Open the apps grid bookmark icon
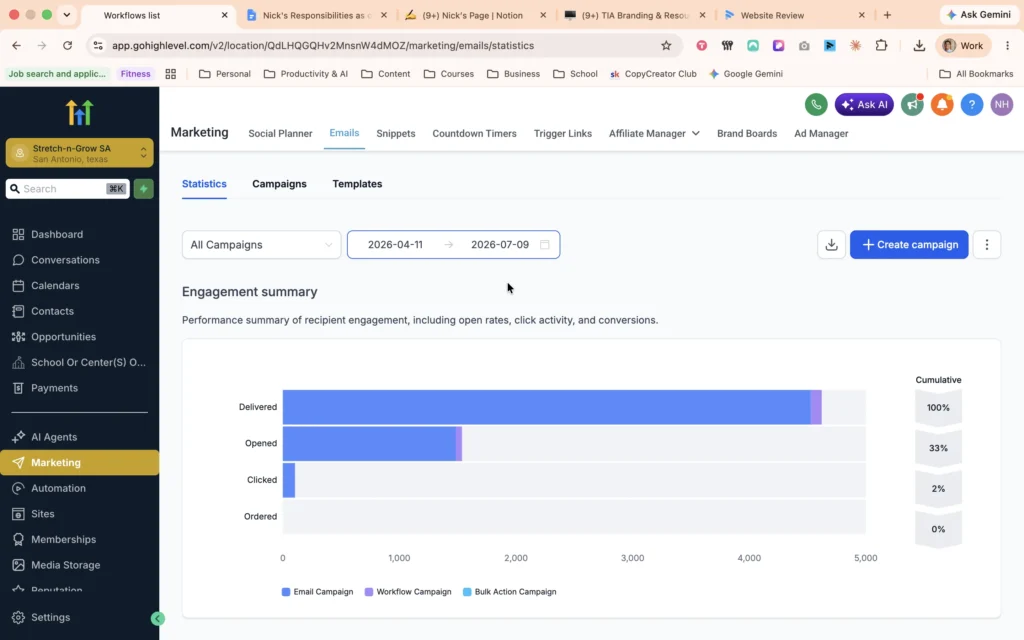Image resolution: width=1024 pixels, height=640 pixels. (170, 74)
